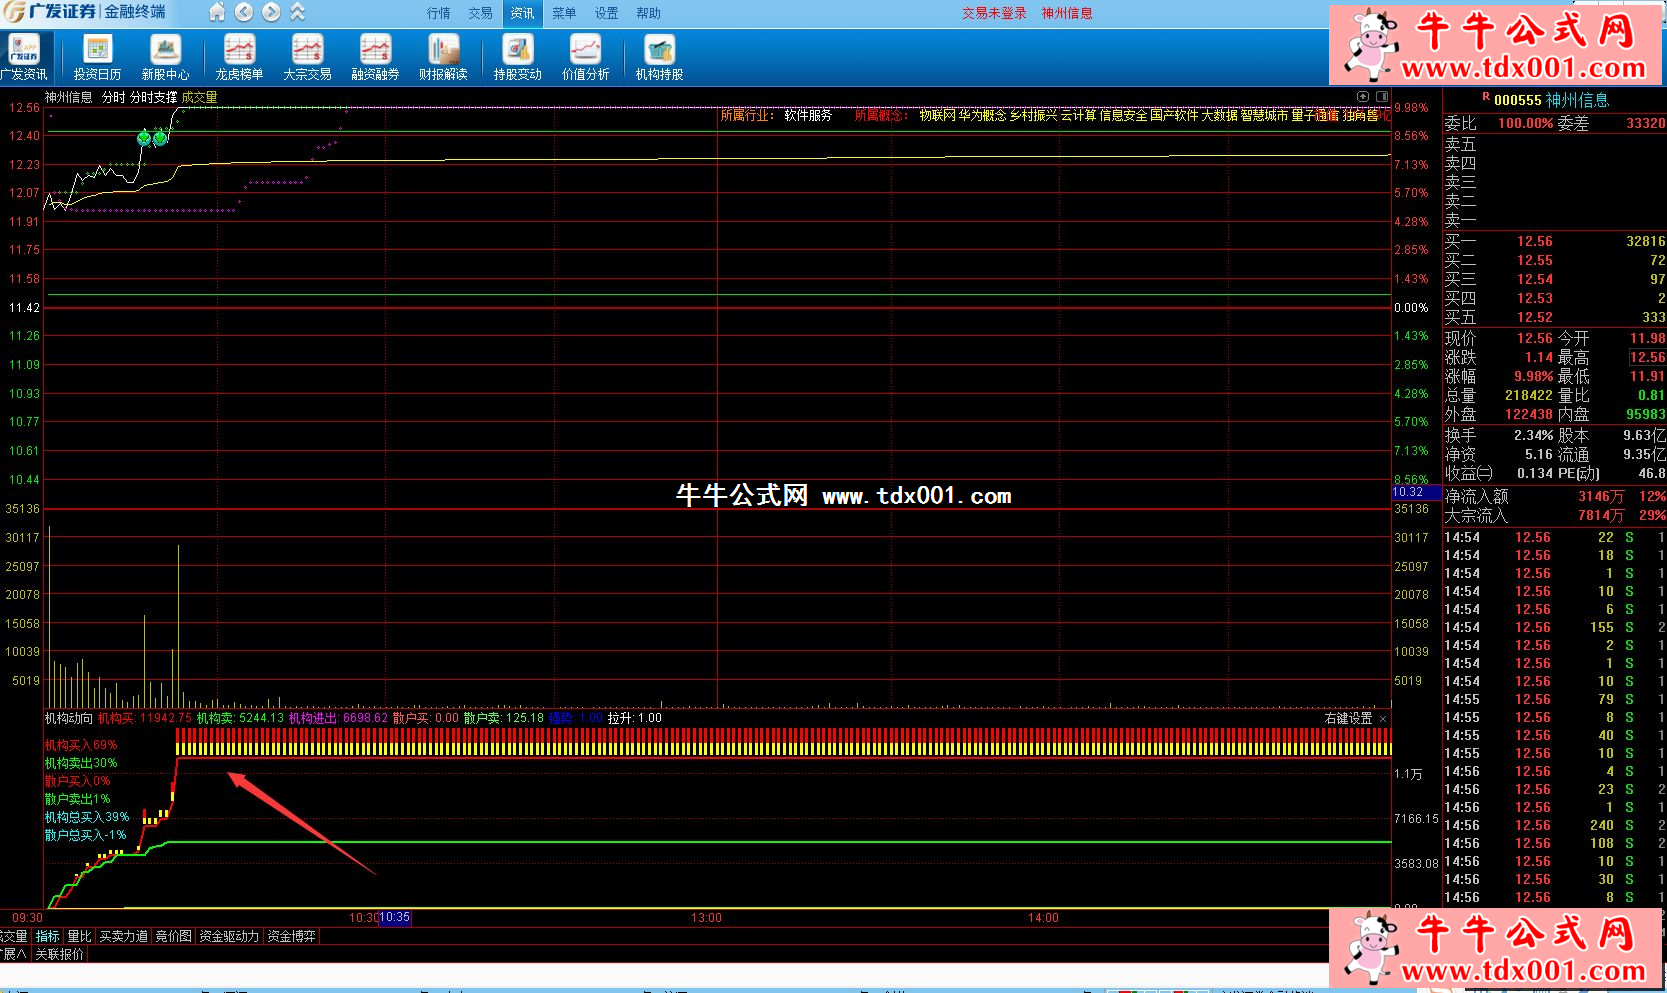Click the first green marker on price line
1667x993 pixels.
(144, 138)
